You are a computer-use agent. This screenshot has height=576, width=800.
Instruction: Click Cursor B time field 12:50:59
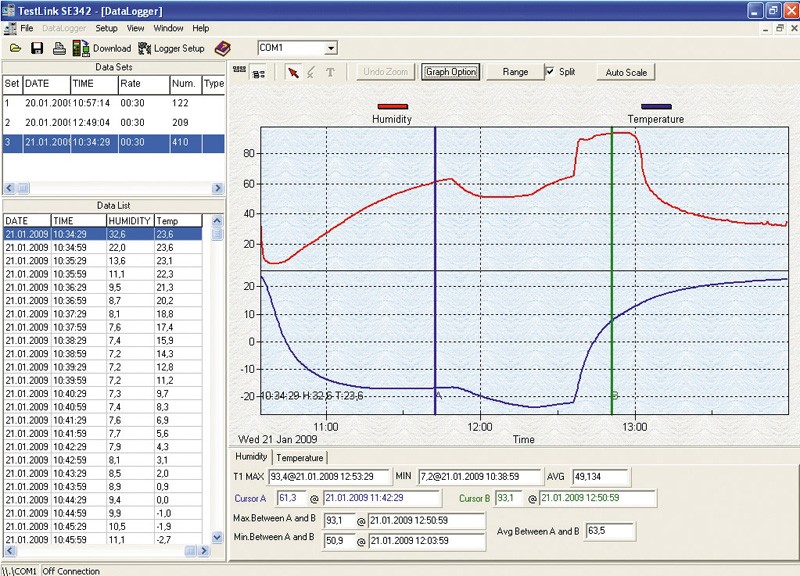(597, 498)
